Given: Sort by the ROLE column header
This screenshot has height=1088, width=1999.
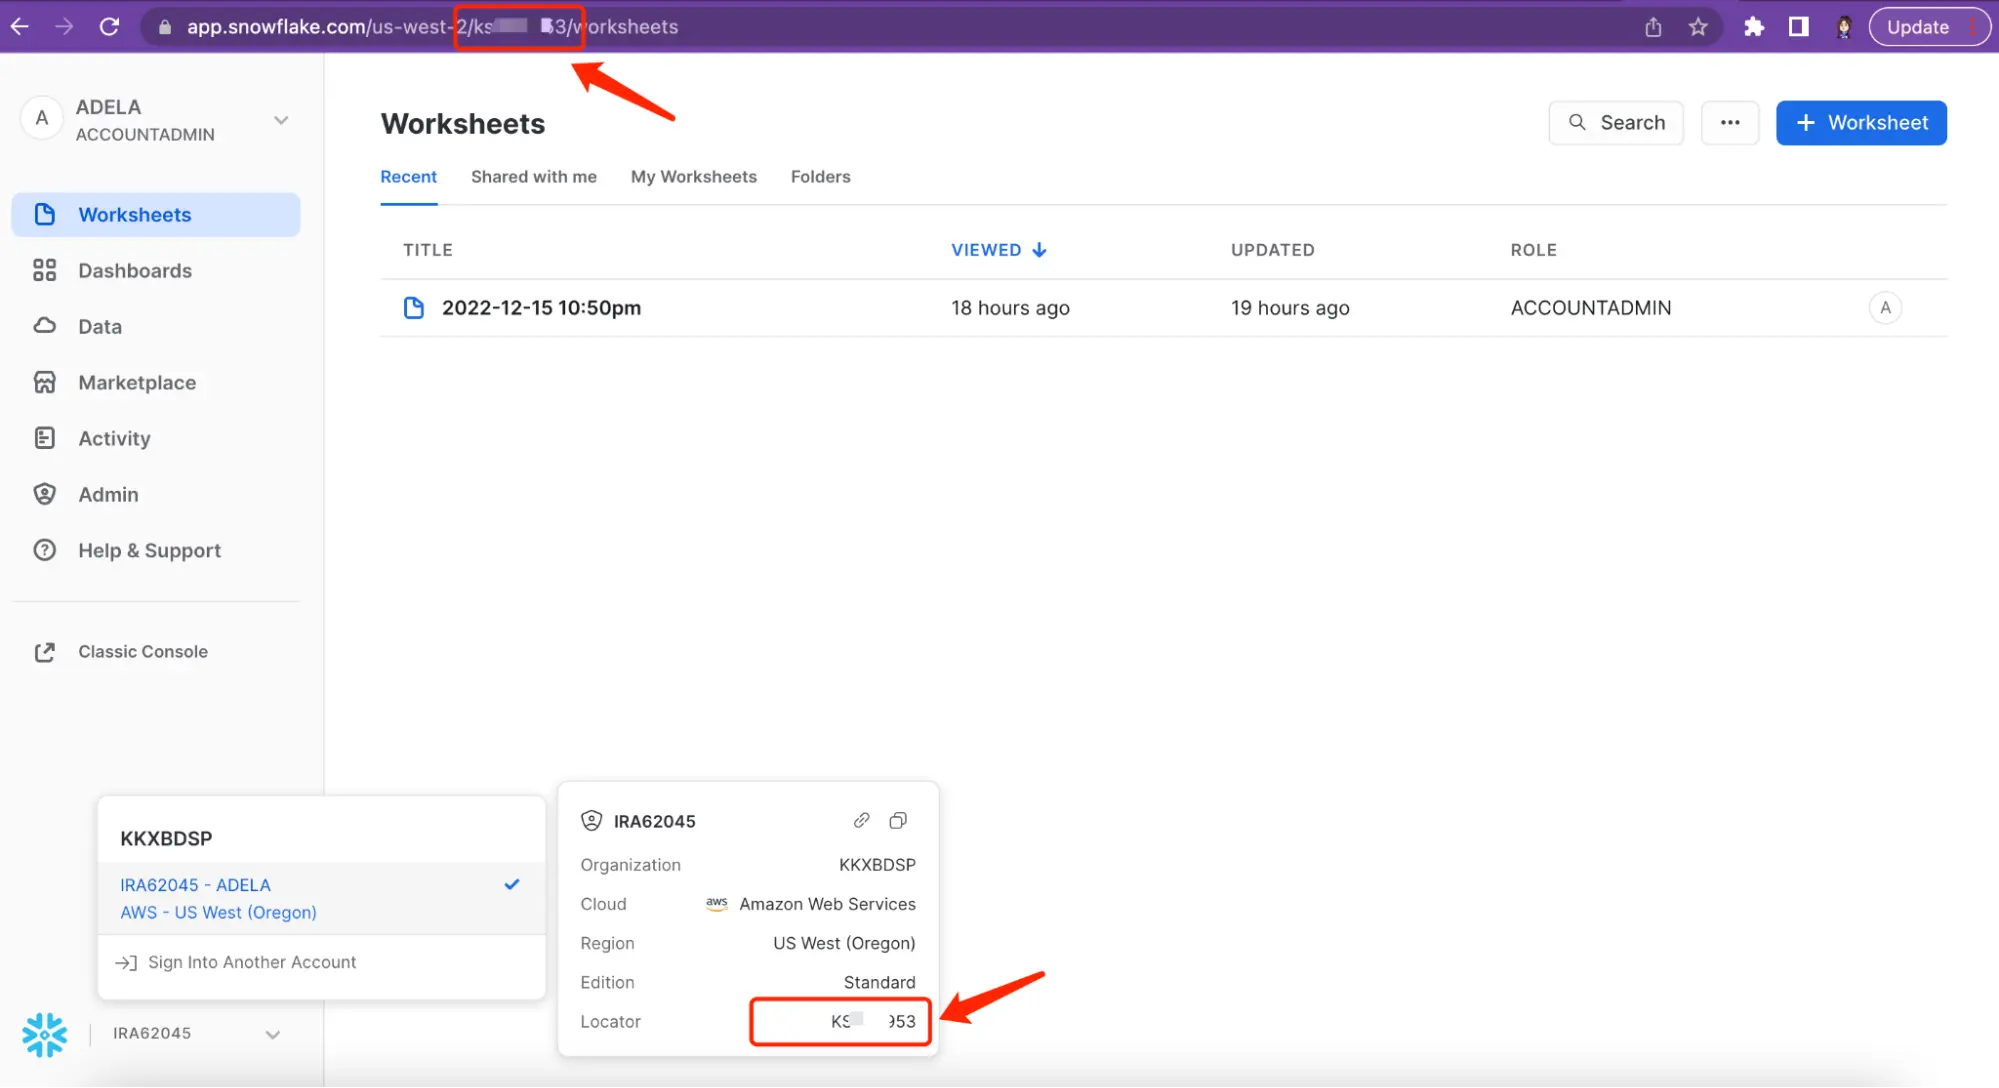Looking at the screenshot, I should [1534, 250].
